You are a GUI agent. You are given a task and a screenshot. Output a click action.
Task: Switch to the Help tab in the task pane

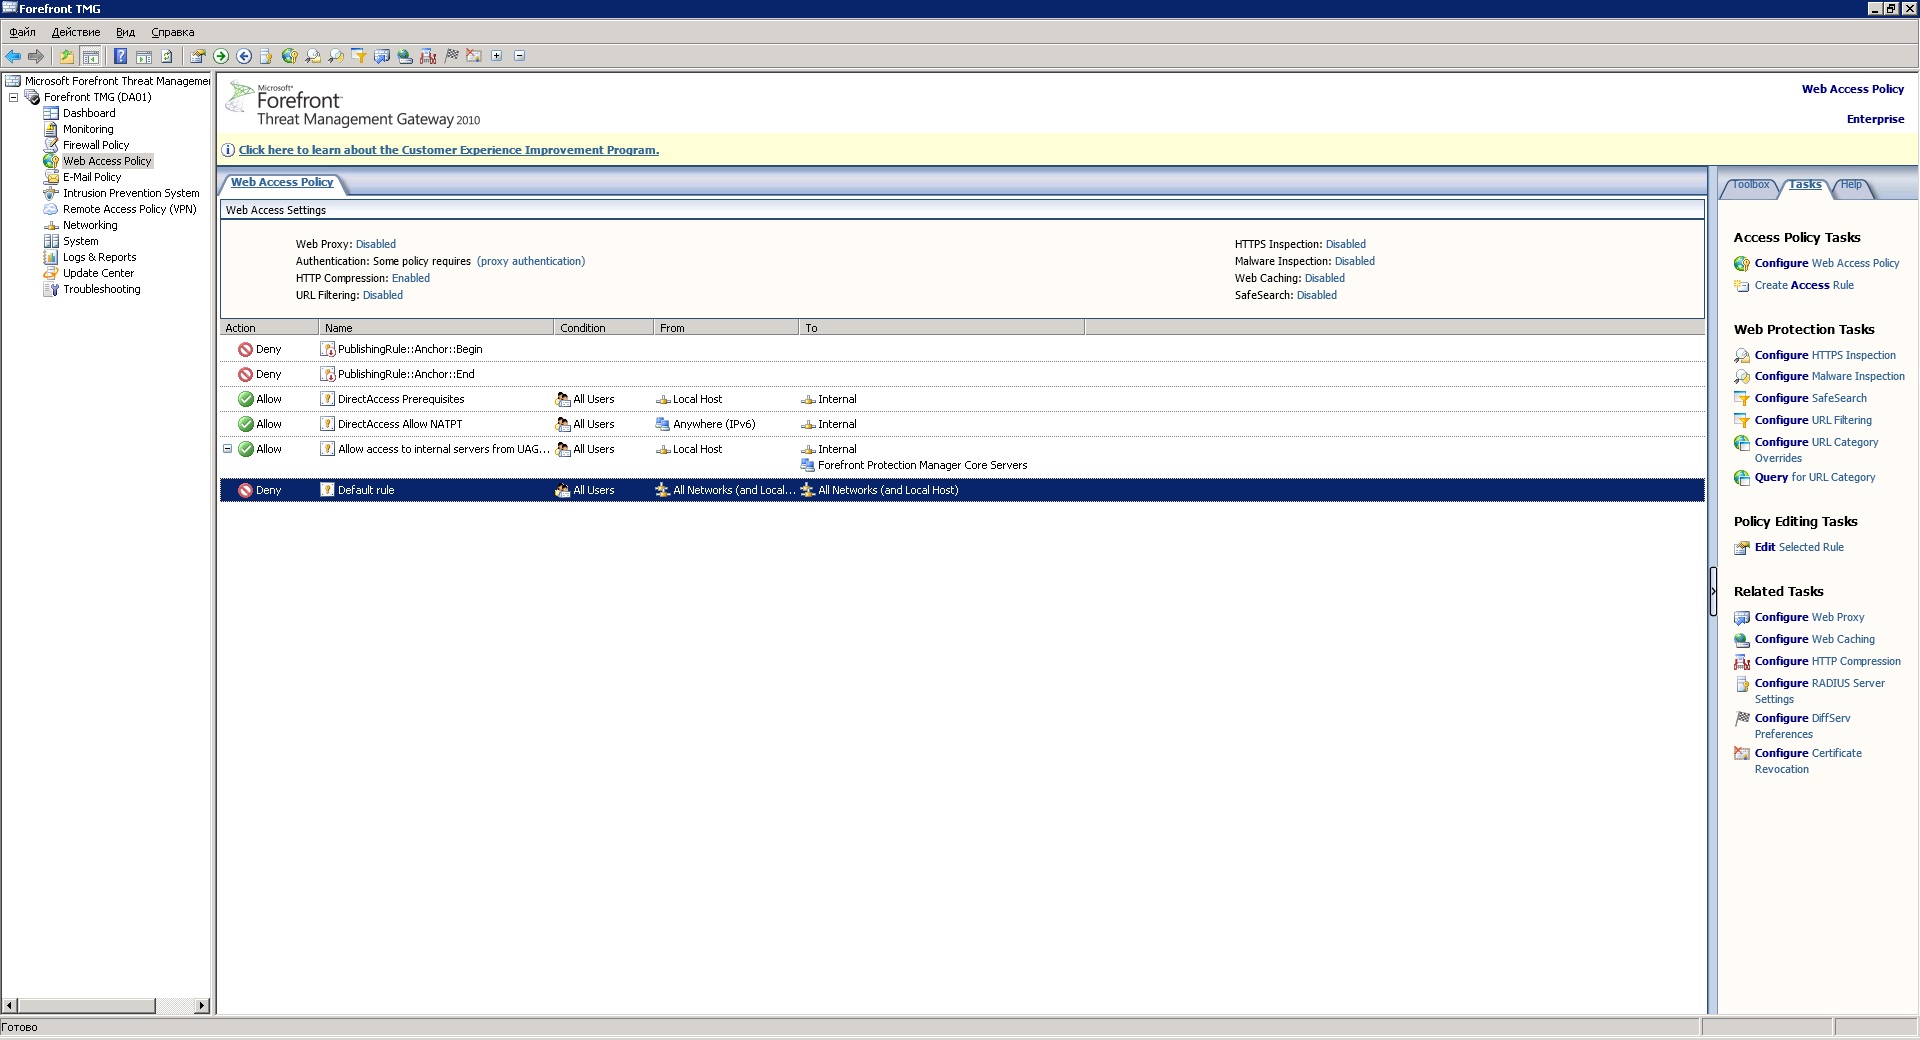point(1852,185)
